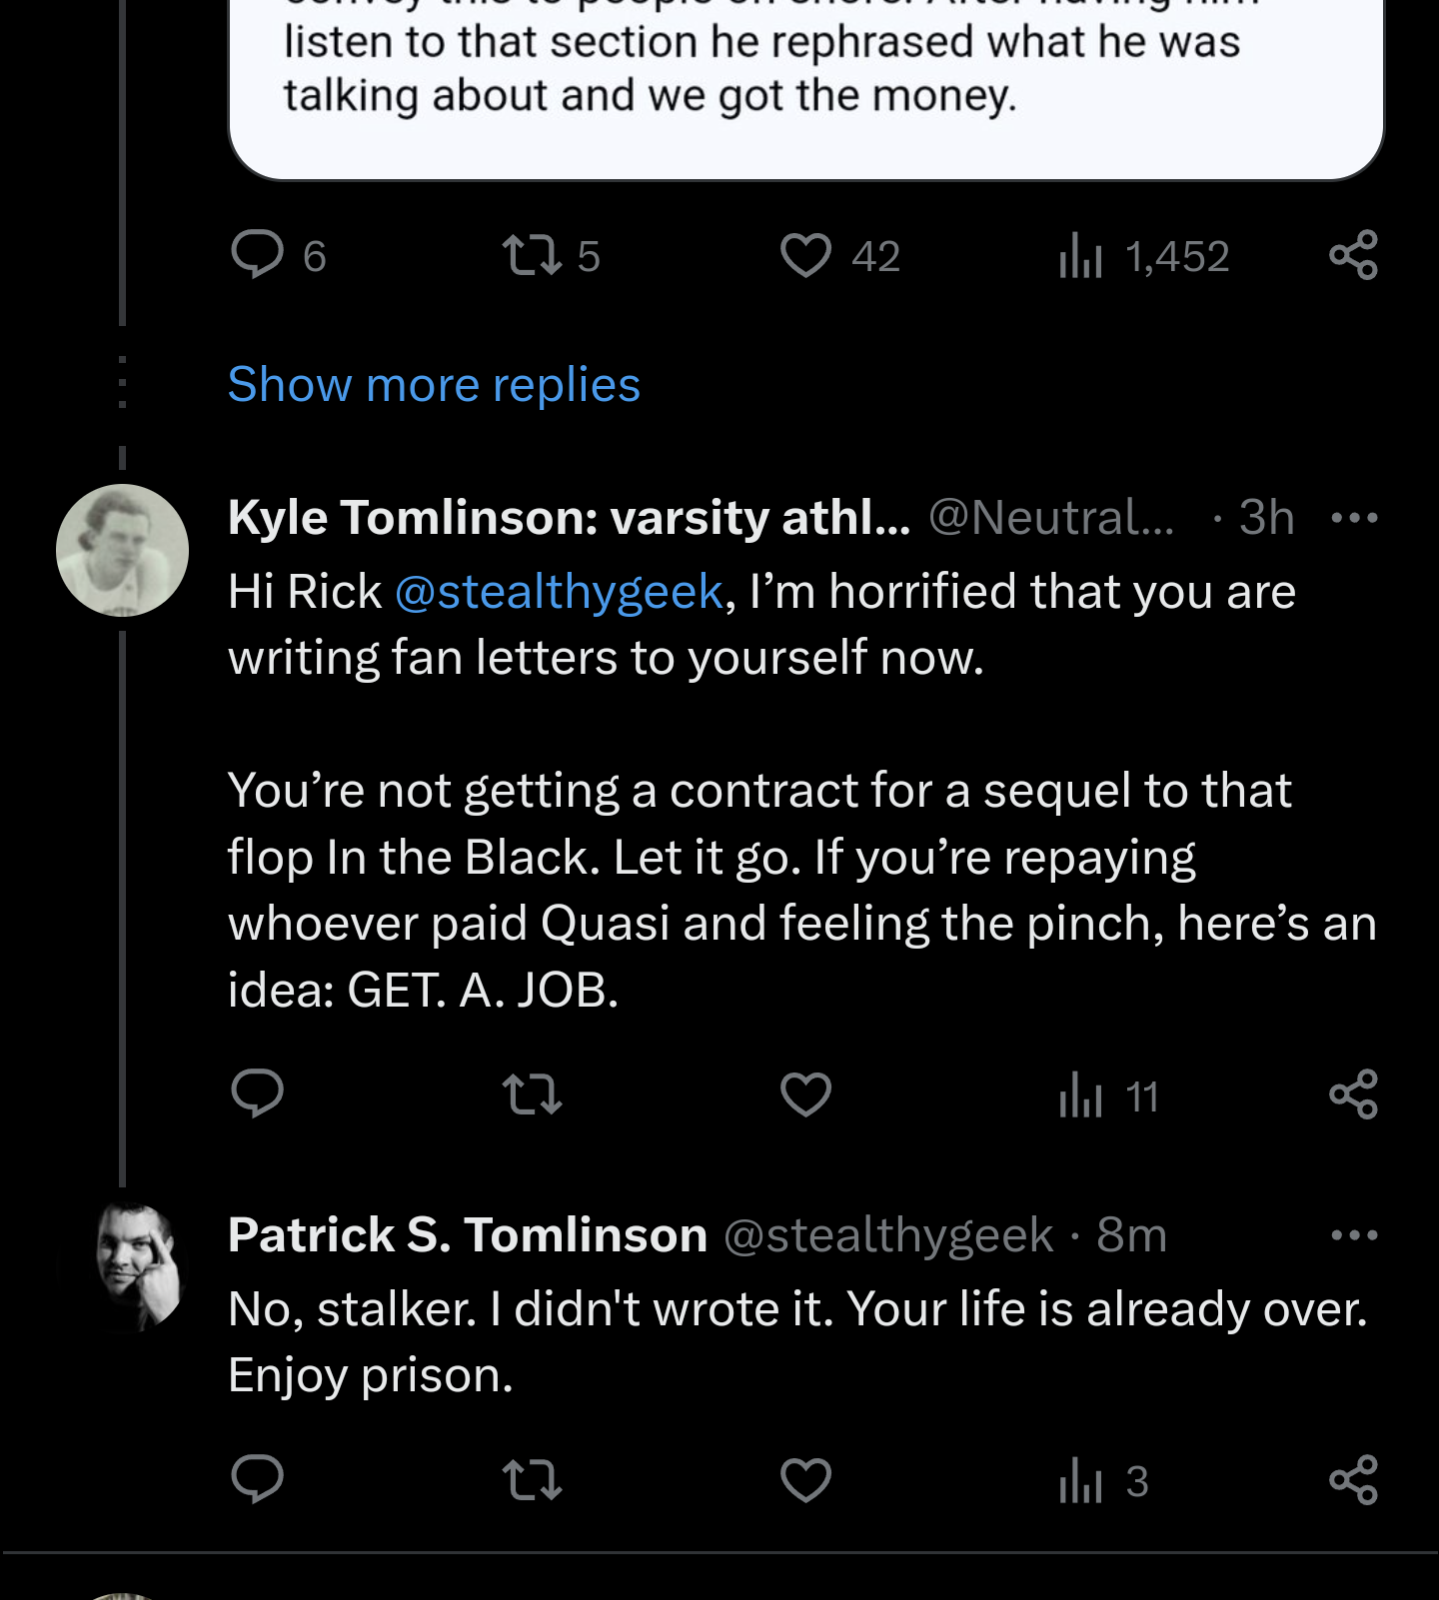Open Patrick S. Tomlinson's profile picture

tap(122, 1266)
